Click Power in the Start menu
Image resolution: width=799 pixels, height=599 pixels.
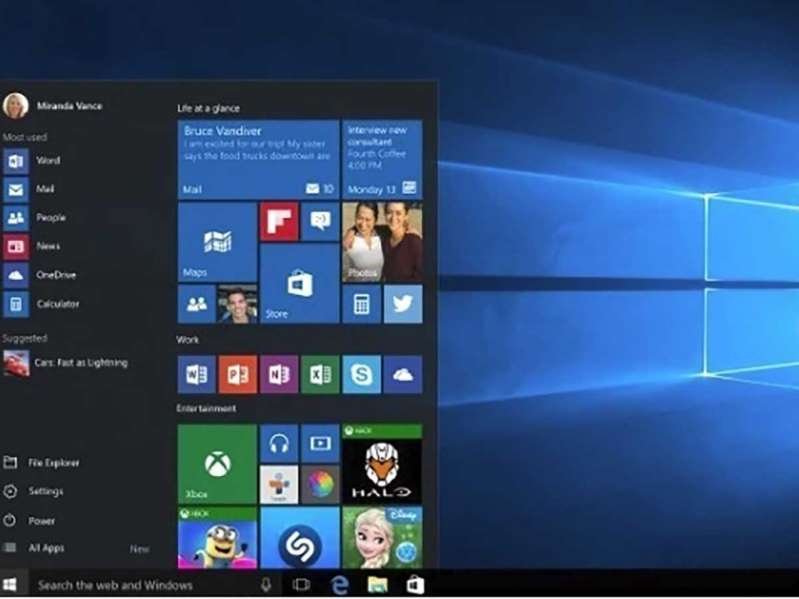tap(29, 521)
